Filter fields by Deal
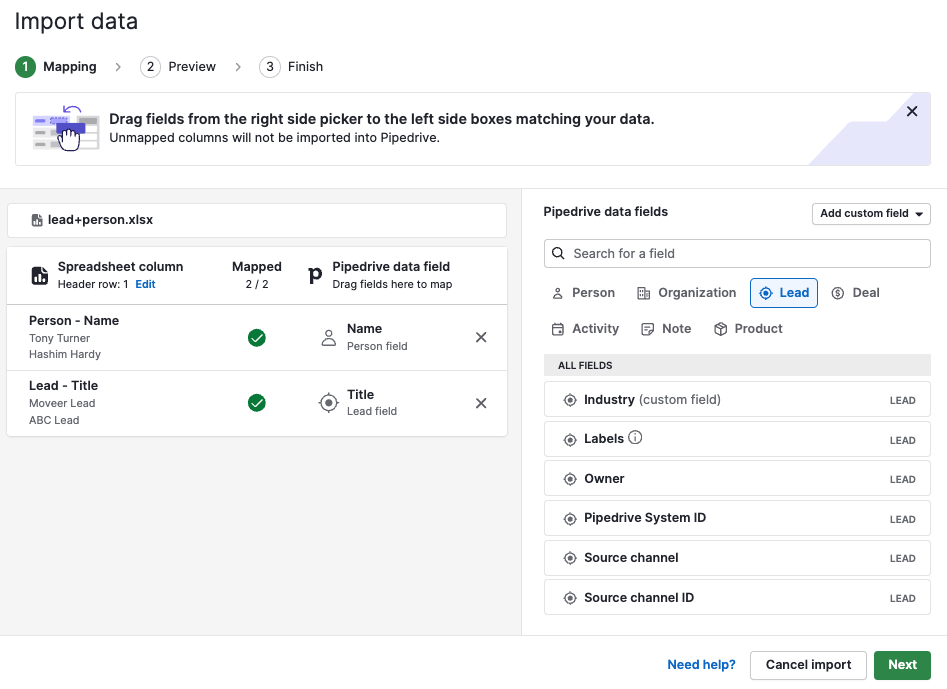947x689 pixels. [855, 293]
